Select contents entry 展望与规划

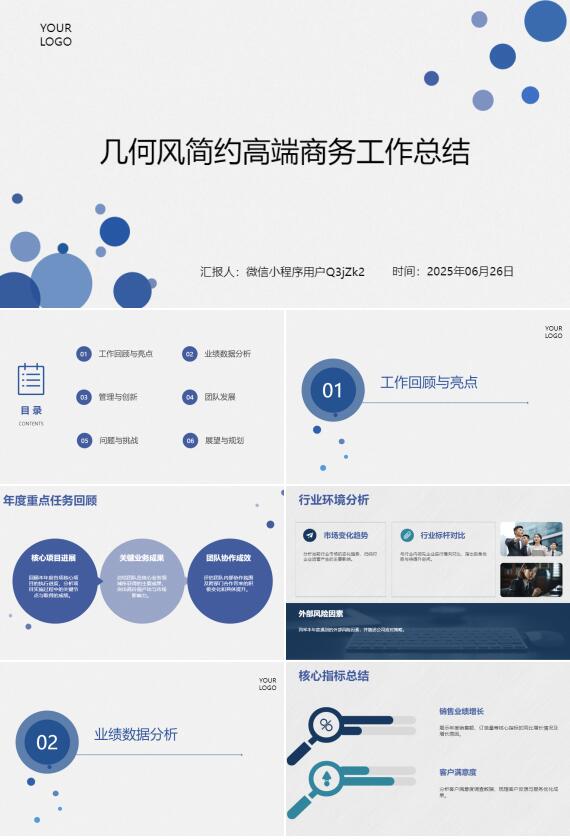224,440
